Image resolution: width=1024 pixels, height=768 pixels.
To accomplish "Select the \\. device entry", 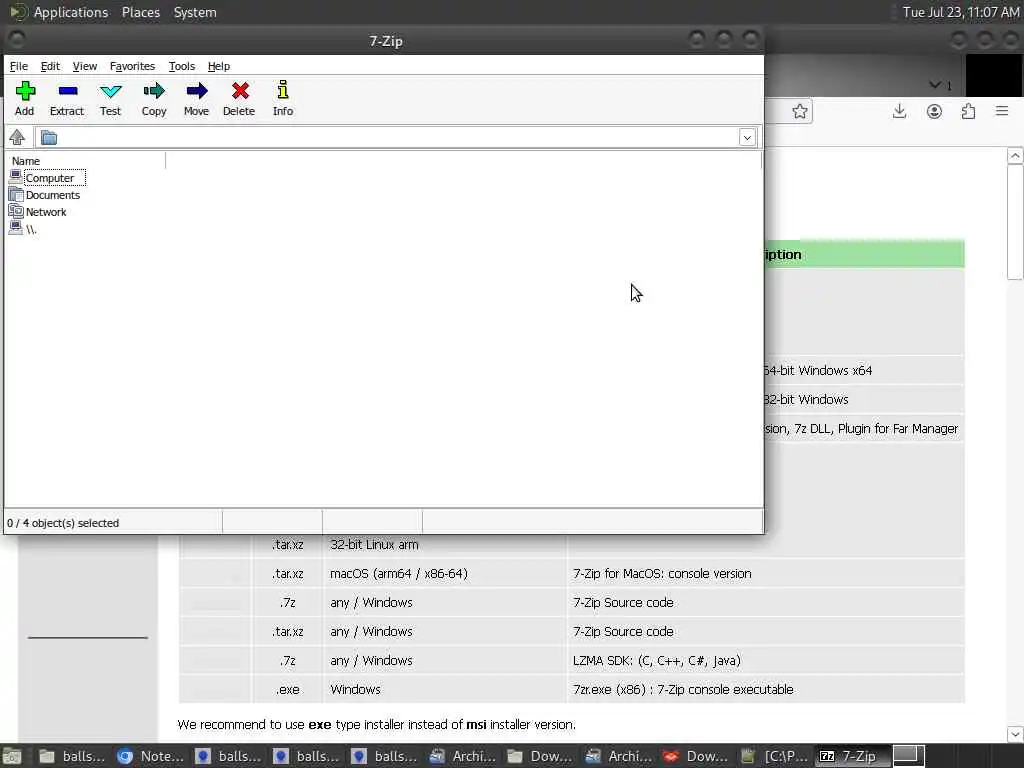I will tap(23, 229).
